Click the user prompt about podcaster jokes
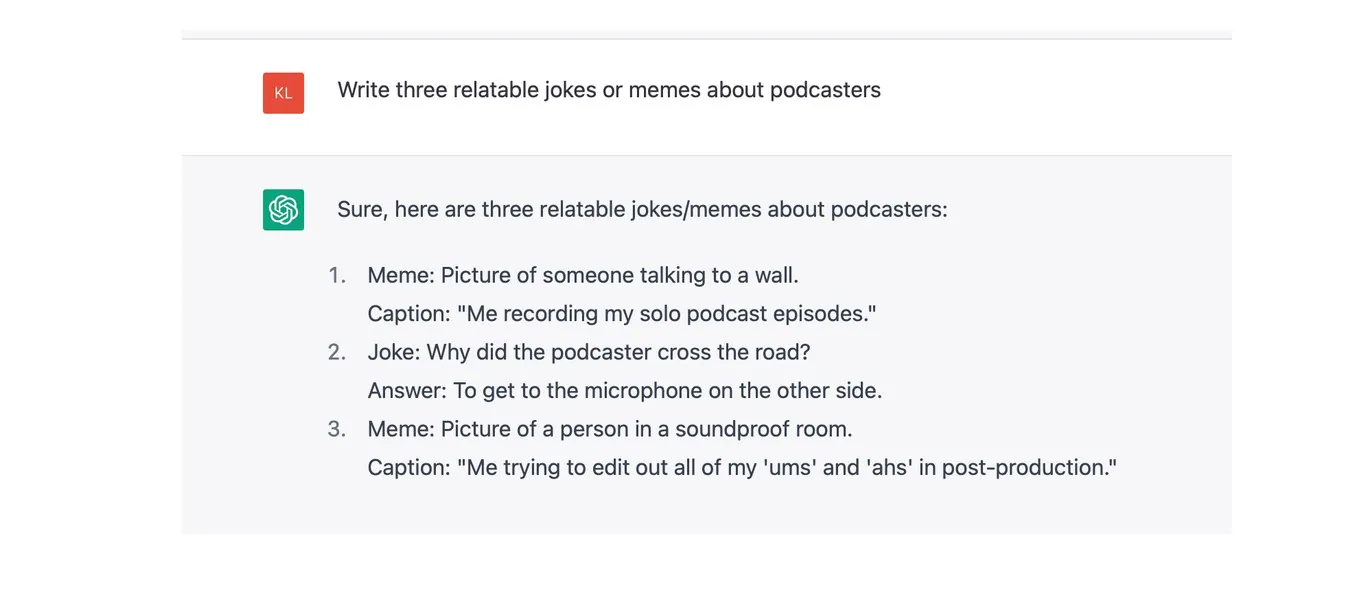This screenshot has height=615, width=1367. pyautogui.click(x=608, y=90)
